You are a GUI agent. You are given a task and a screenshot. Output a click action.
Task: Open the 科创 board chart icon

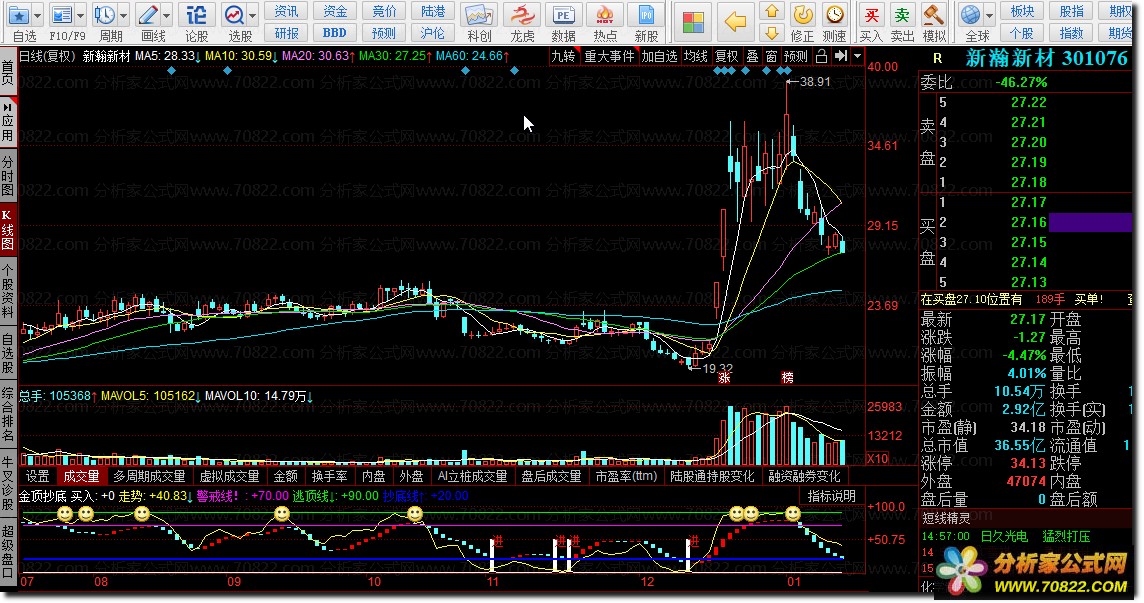pos(479,15)
